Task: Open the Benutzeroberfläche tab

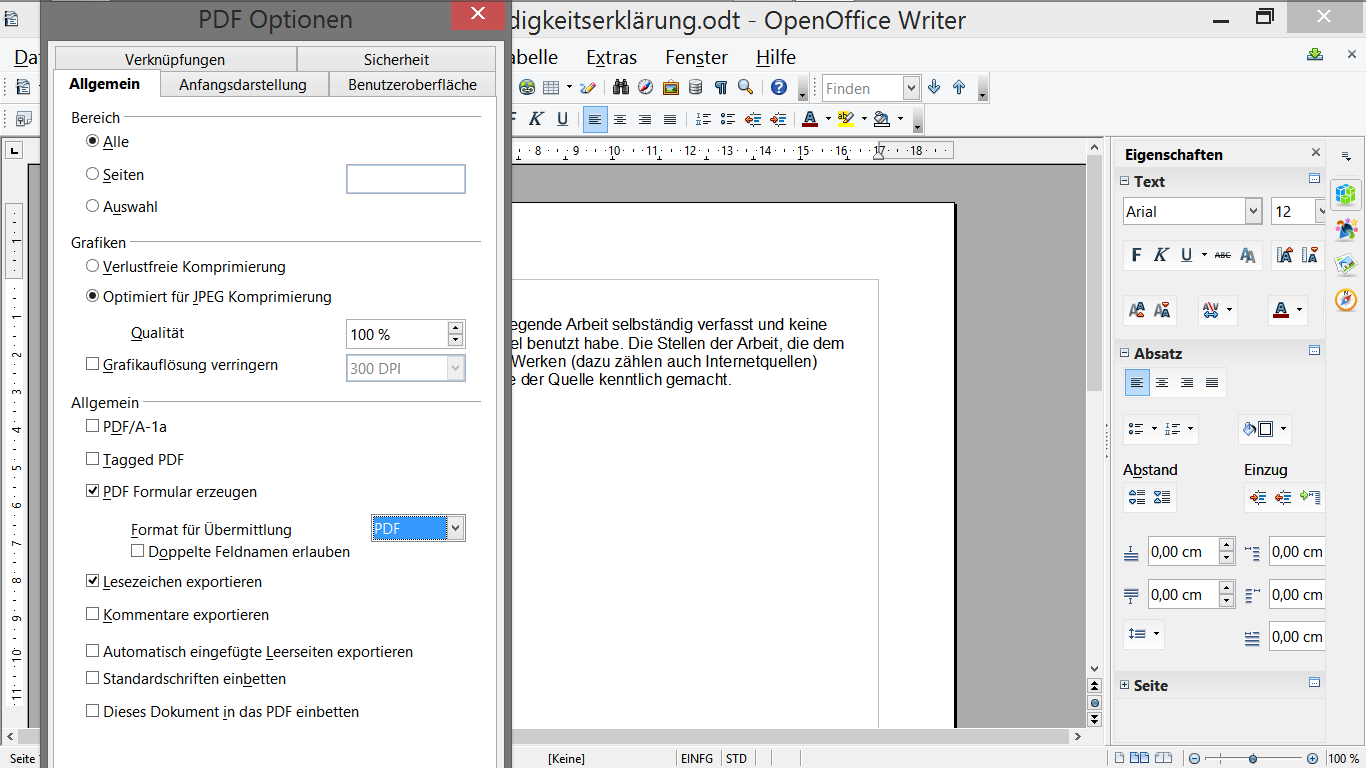Action: tap(412, 85)
